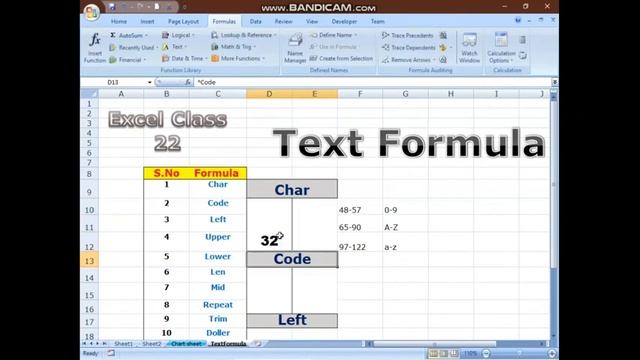Click the zoom out minus button
Viewport: 640px width, 360px height.
[486, 353]
